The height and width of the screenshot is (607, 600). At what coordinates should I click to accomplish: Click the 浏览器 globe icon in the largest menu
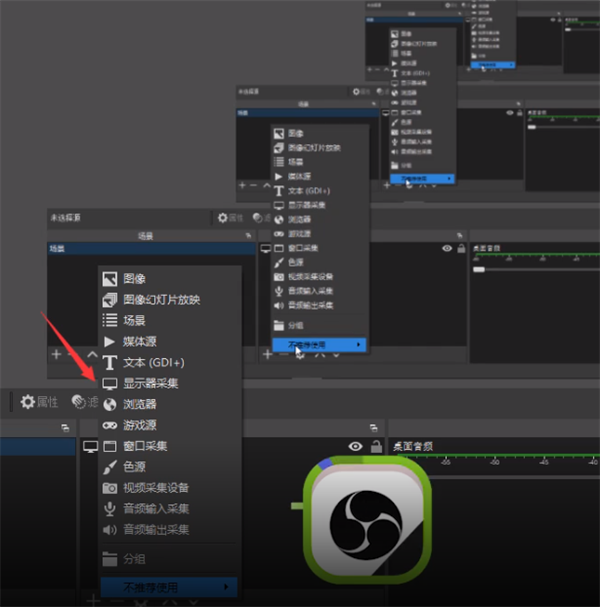tap(110, 405)
